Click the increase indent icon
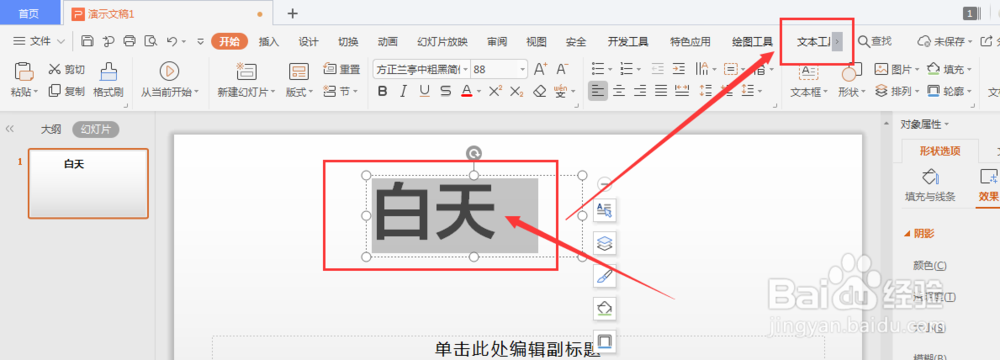This screenshot has width=1000, height=360. point(679,69)
